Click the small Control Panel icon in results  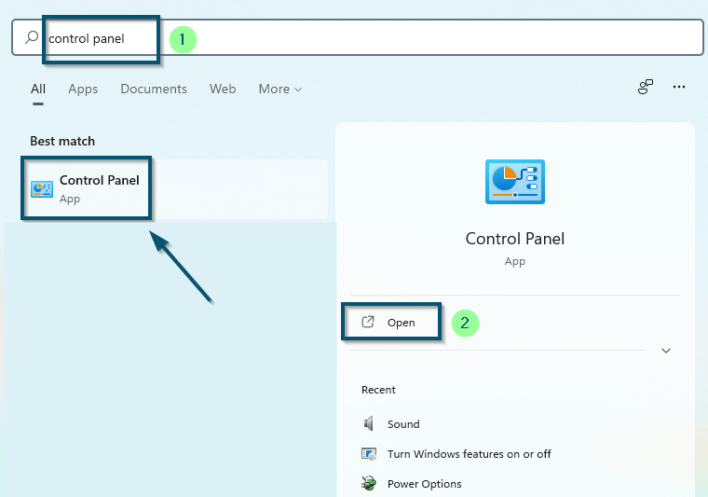[x=42, y=189]
